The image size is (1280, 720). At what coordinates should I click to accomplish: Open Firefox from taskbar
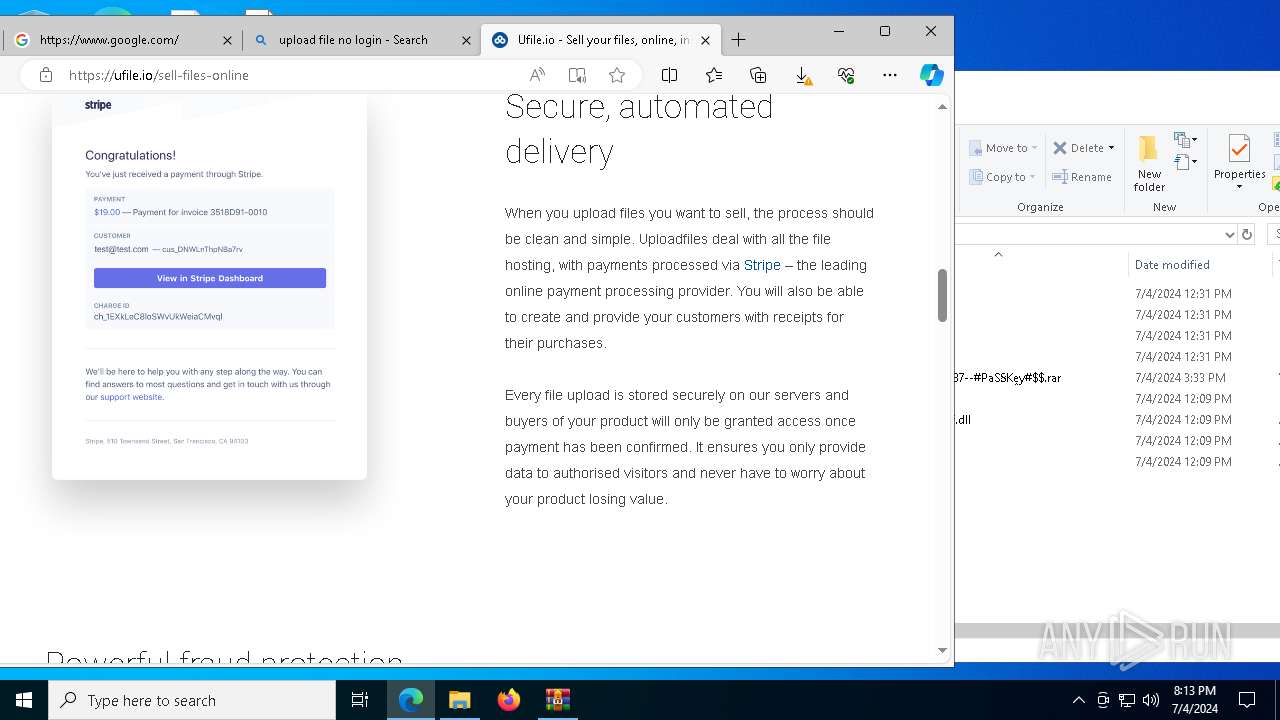click(x=508, y=700)
